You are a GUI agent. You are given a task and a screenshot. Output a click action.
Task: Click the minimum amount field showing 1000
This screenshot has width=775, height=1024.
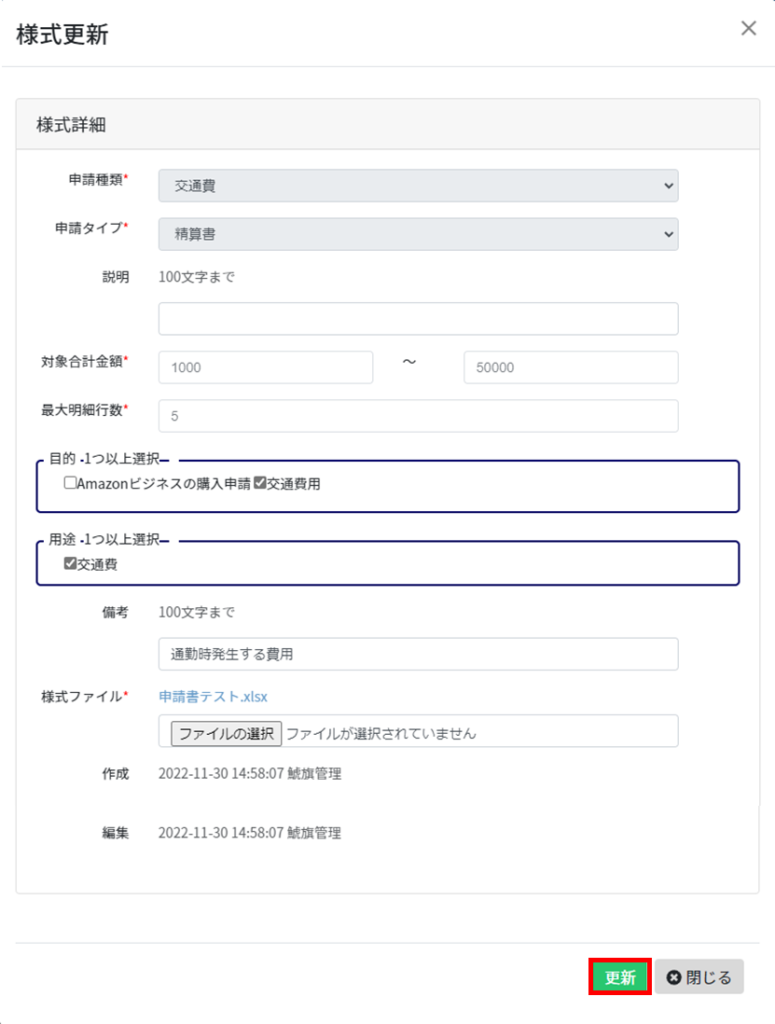click(266, 368)
